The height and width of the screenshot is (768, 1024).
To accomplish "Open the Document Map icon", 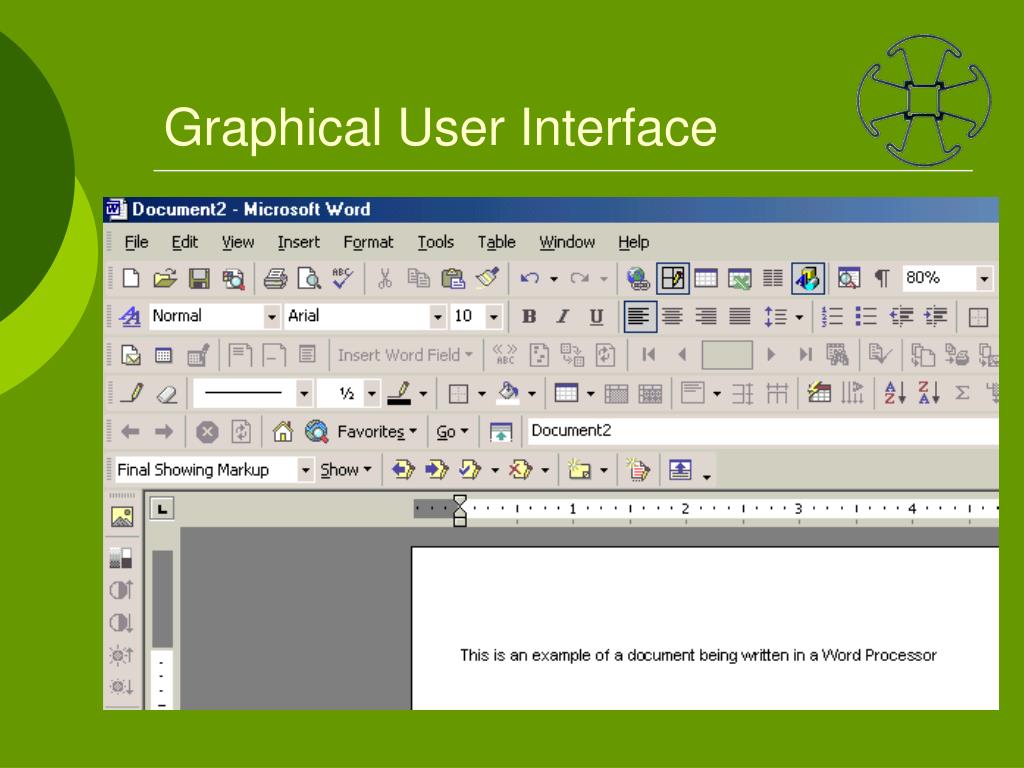I will pyautogui.click(x=848, y=279).
